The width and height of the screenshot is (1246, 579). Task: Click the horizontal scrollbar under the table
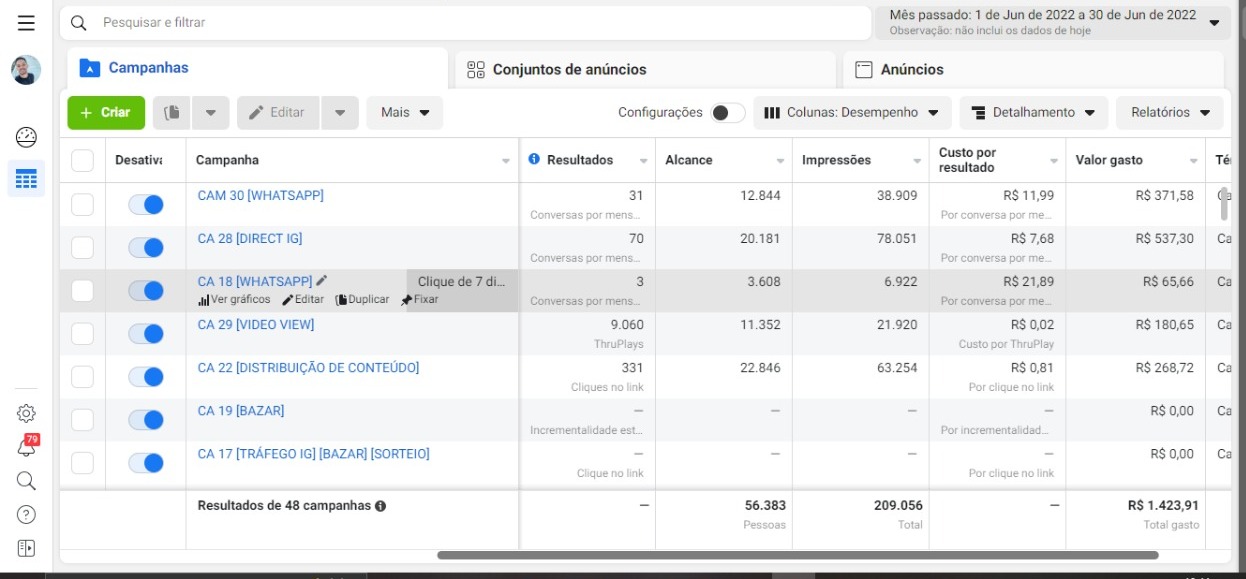pyautogui.click(x=797, y=555)
